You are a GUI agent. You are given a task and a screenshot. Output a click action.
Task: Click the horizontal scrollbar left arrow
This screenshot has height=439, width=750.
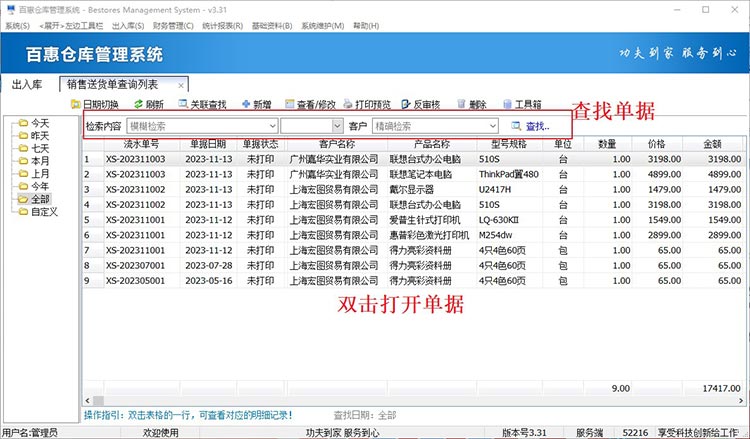pos(87,401)
